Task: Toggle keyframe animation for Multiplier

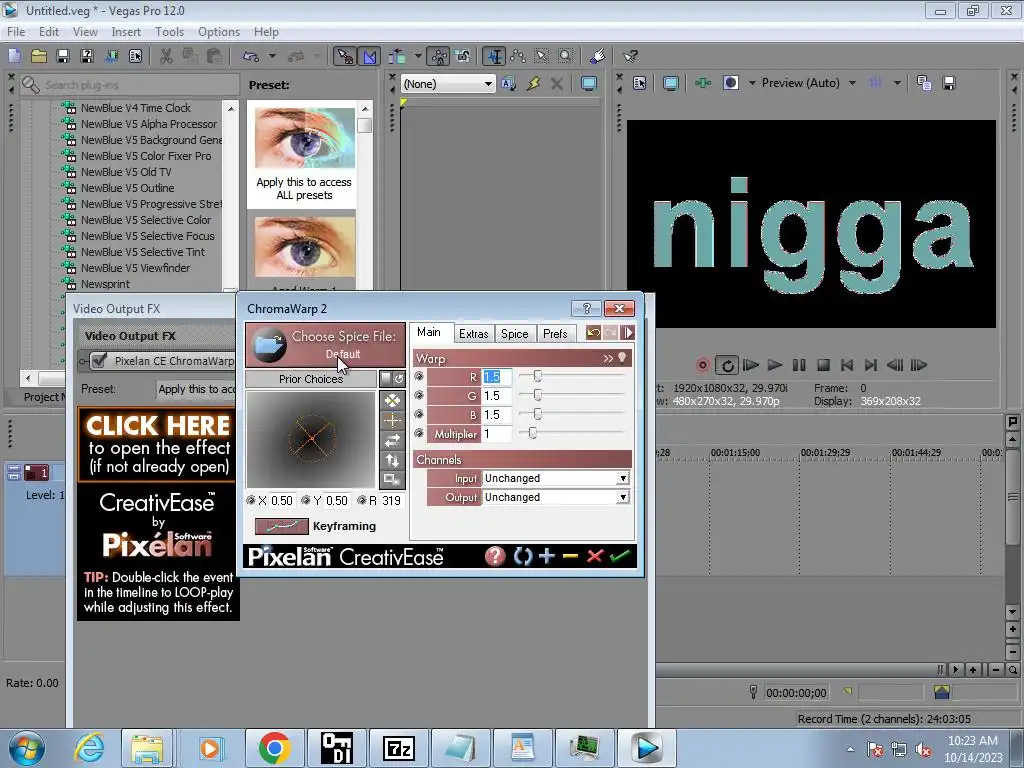Action: pyautogui.click(x=419, y=433)
